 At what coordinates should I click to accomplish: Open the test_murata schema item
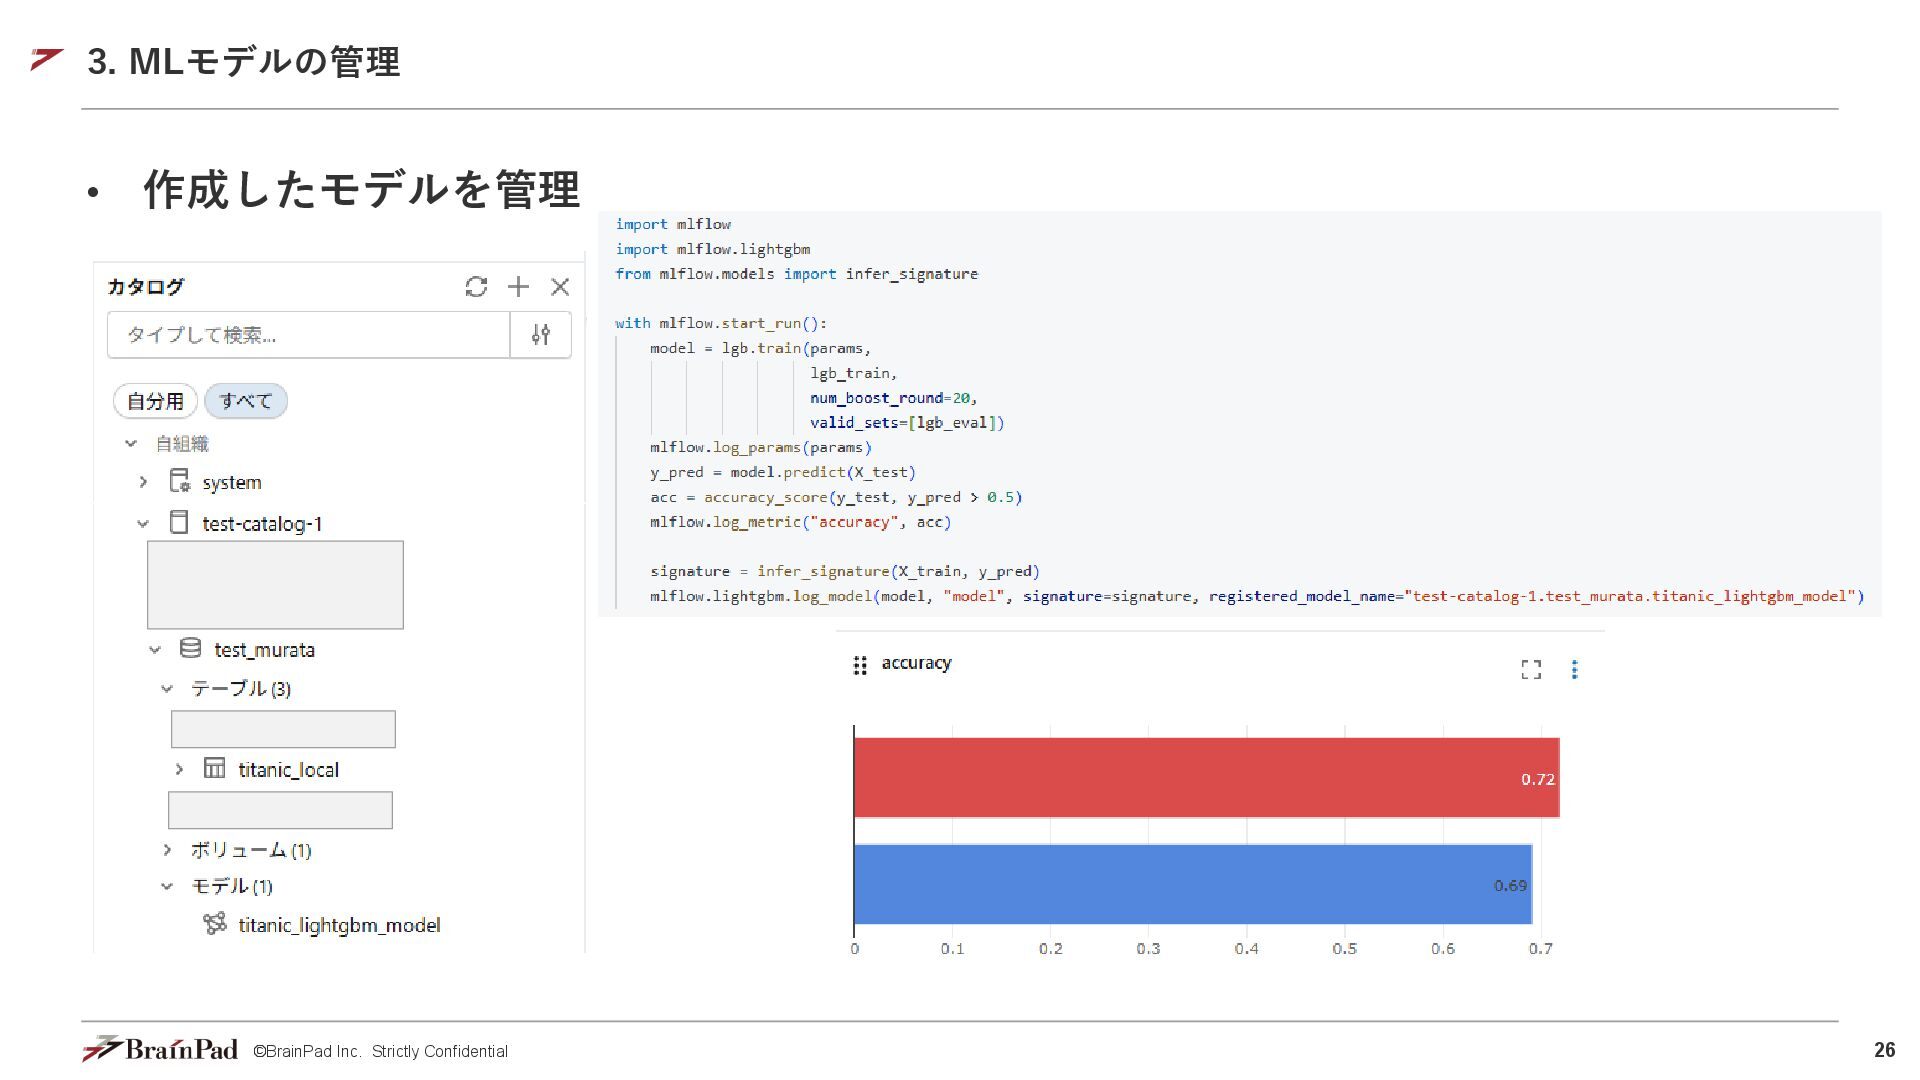click(264, 650)
